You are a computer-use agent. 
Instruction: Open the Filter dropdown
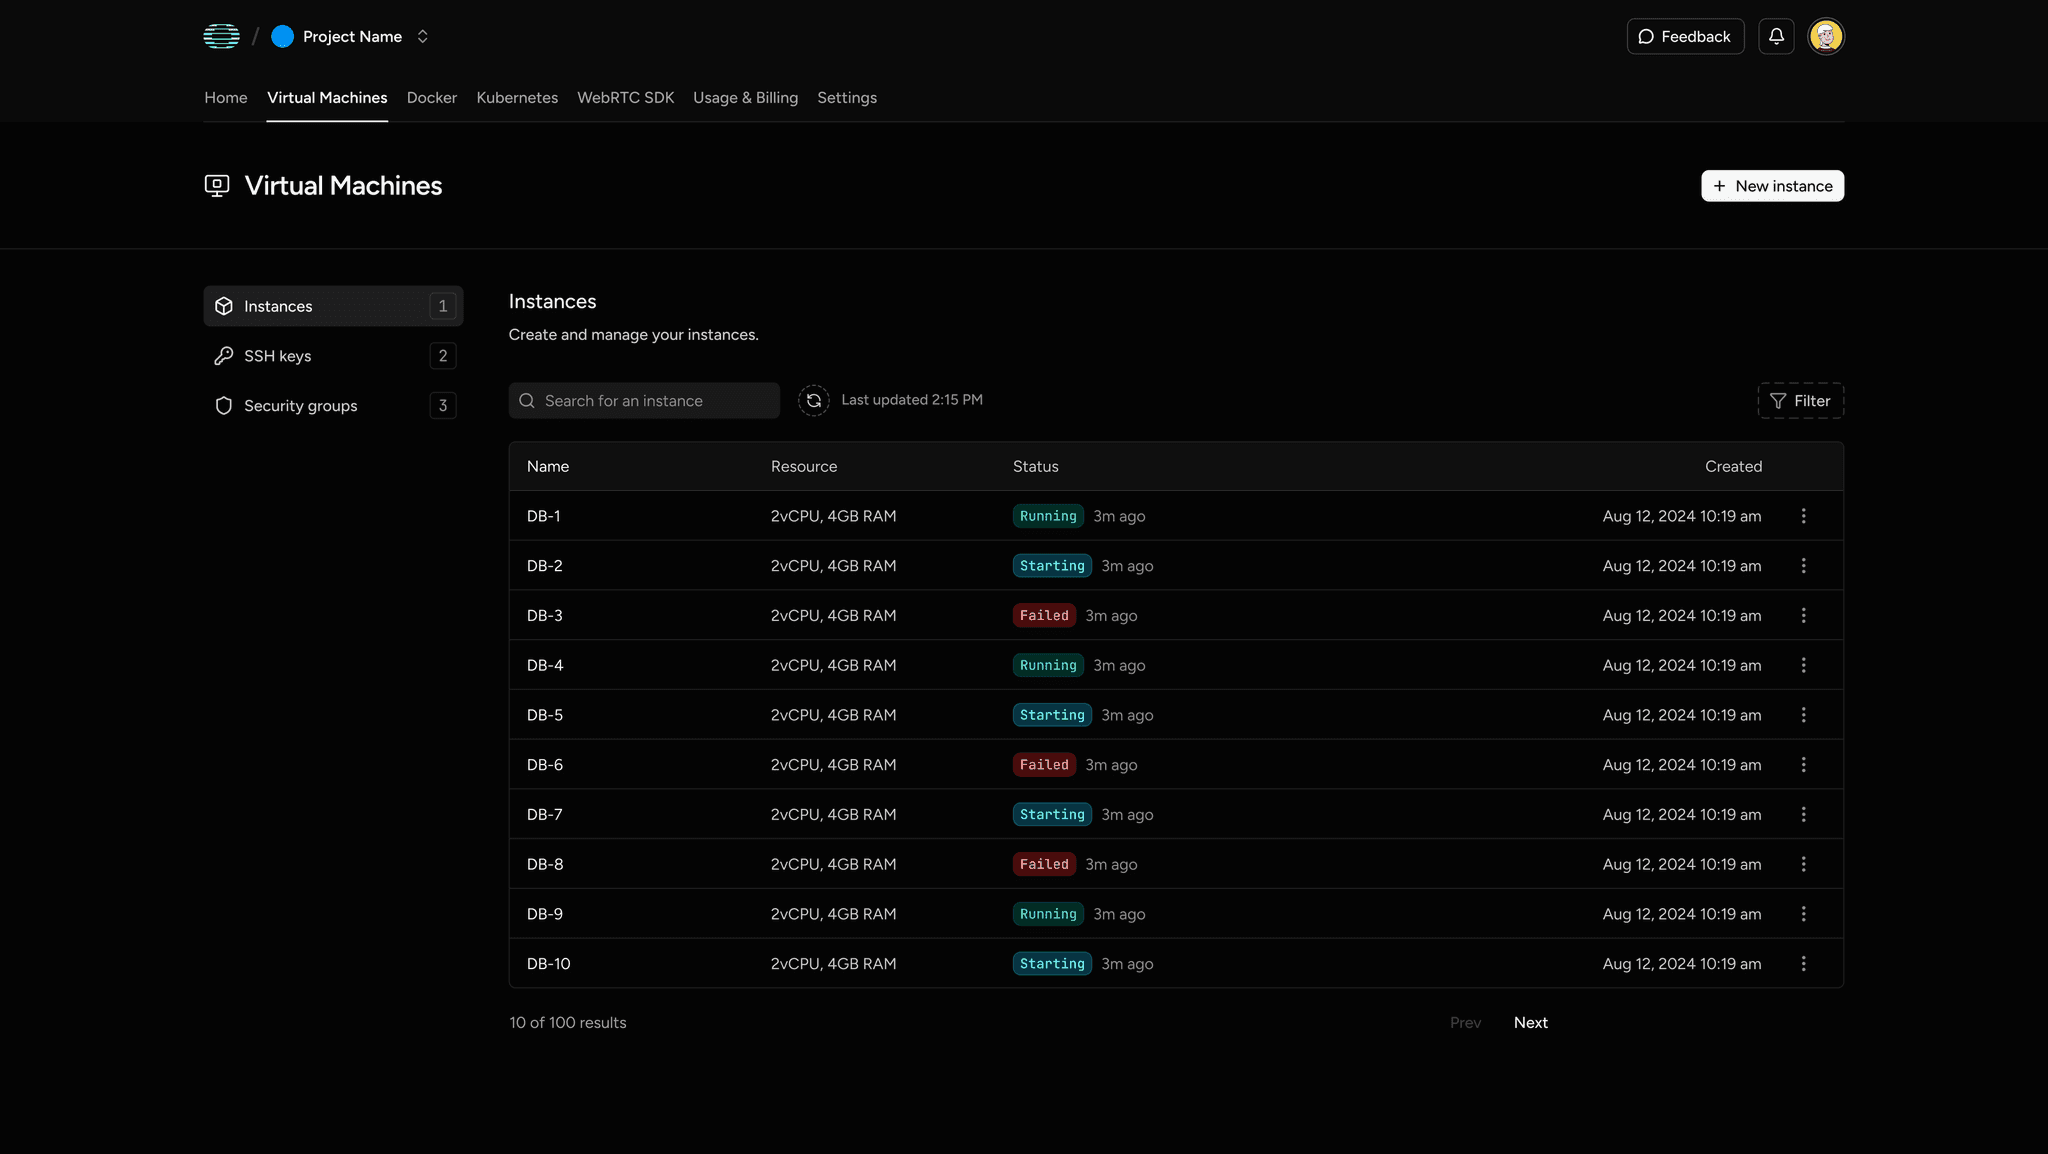[1800, 401]
